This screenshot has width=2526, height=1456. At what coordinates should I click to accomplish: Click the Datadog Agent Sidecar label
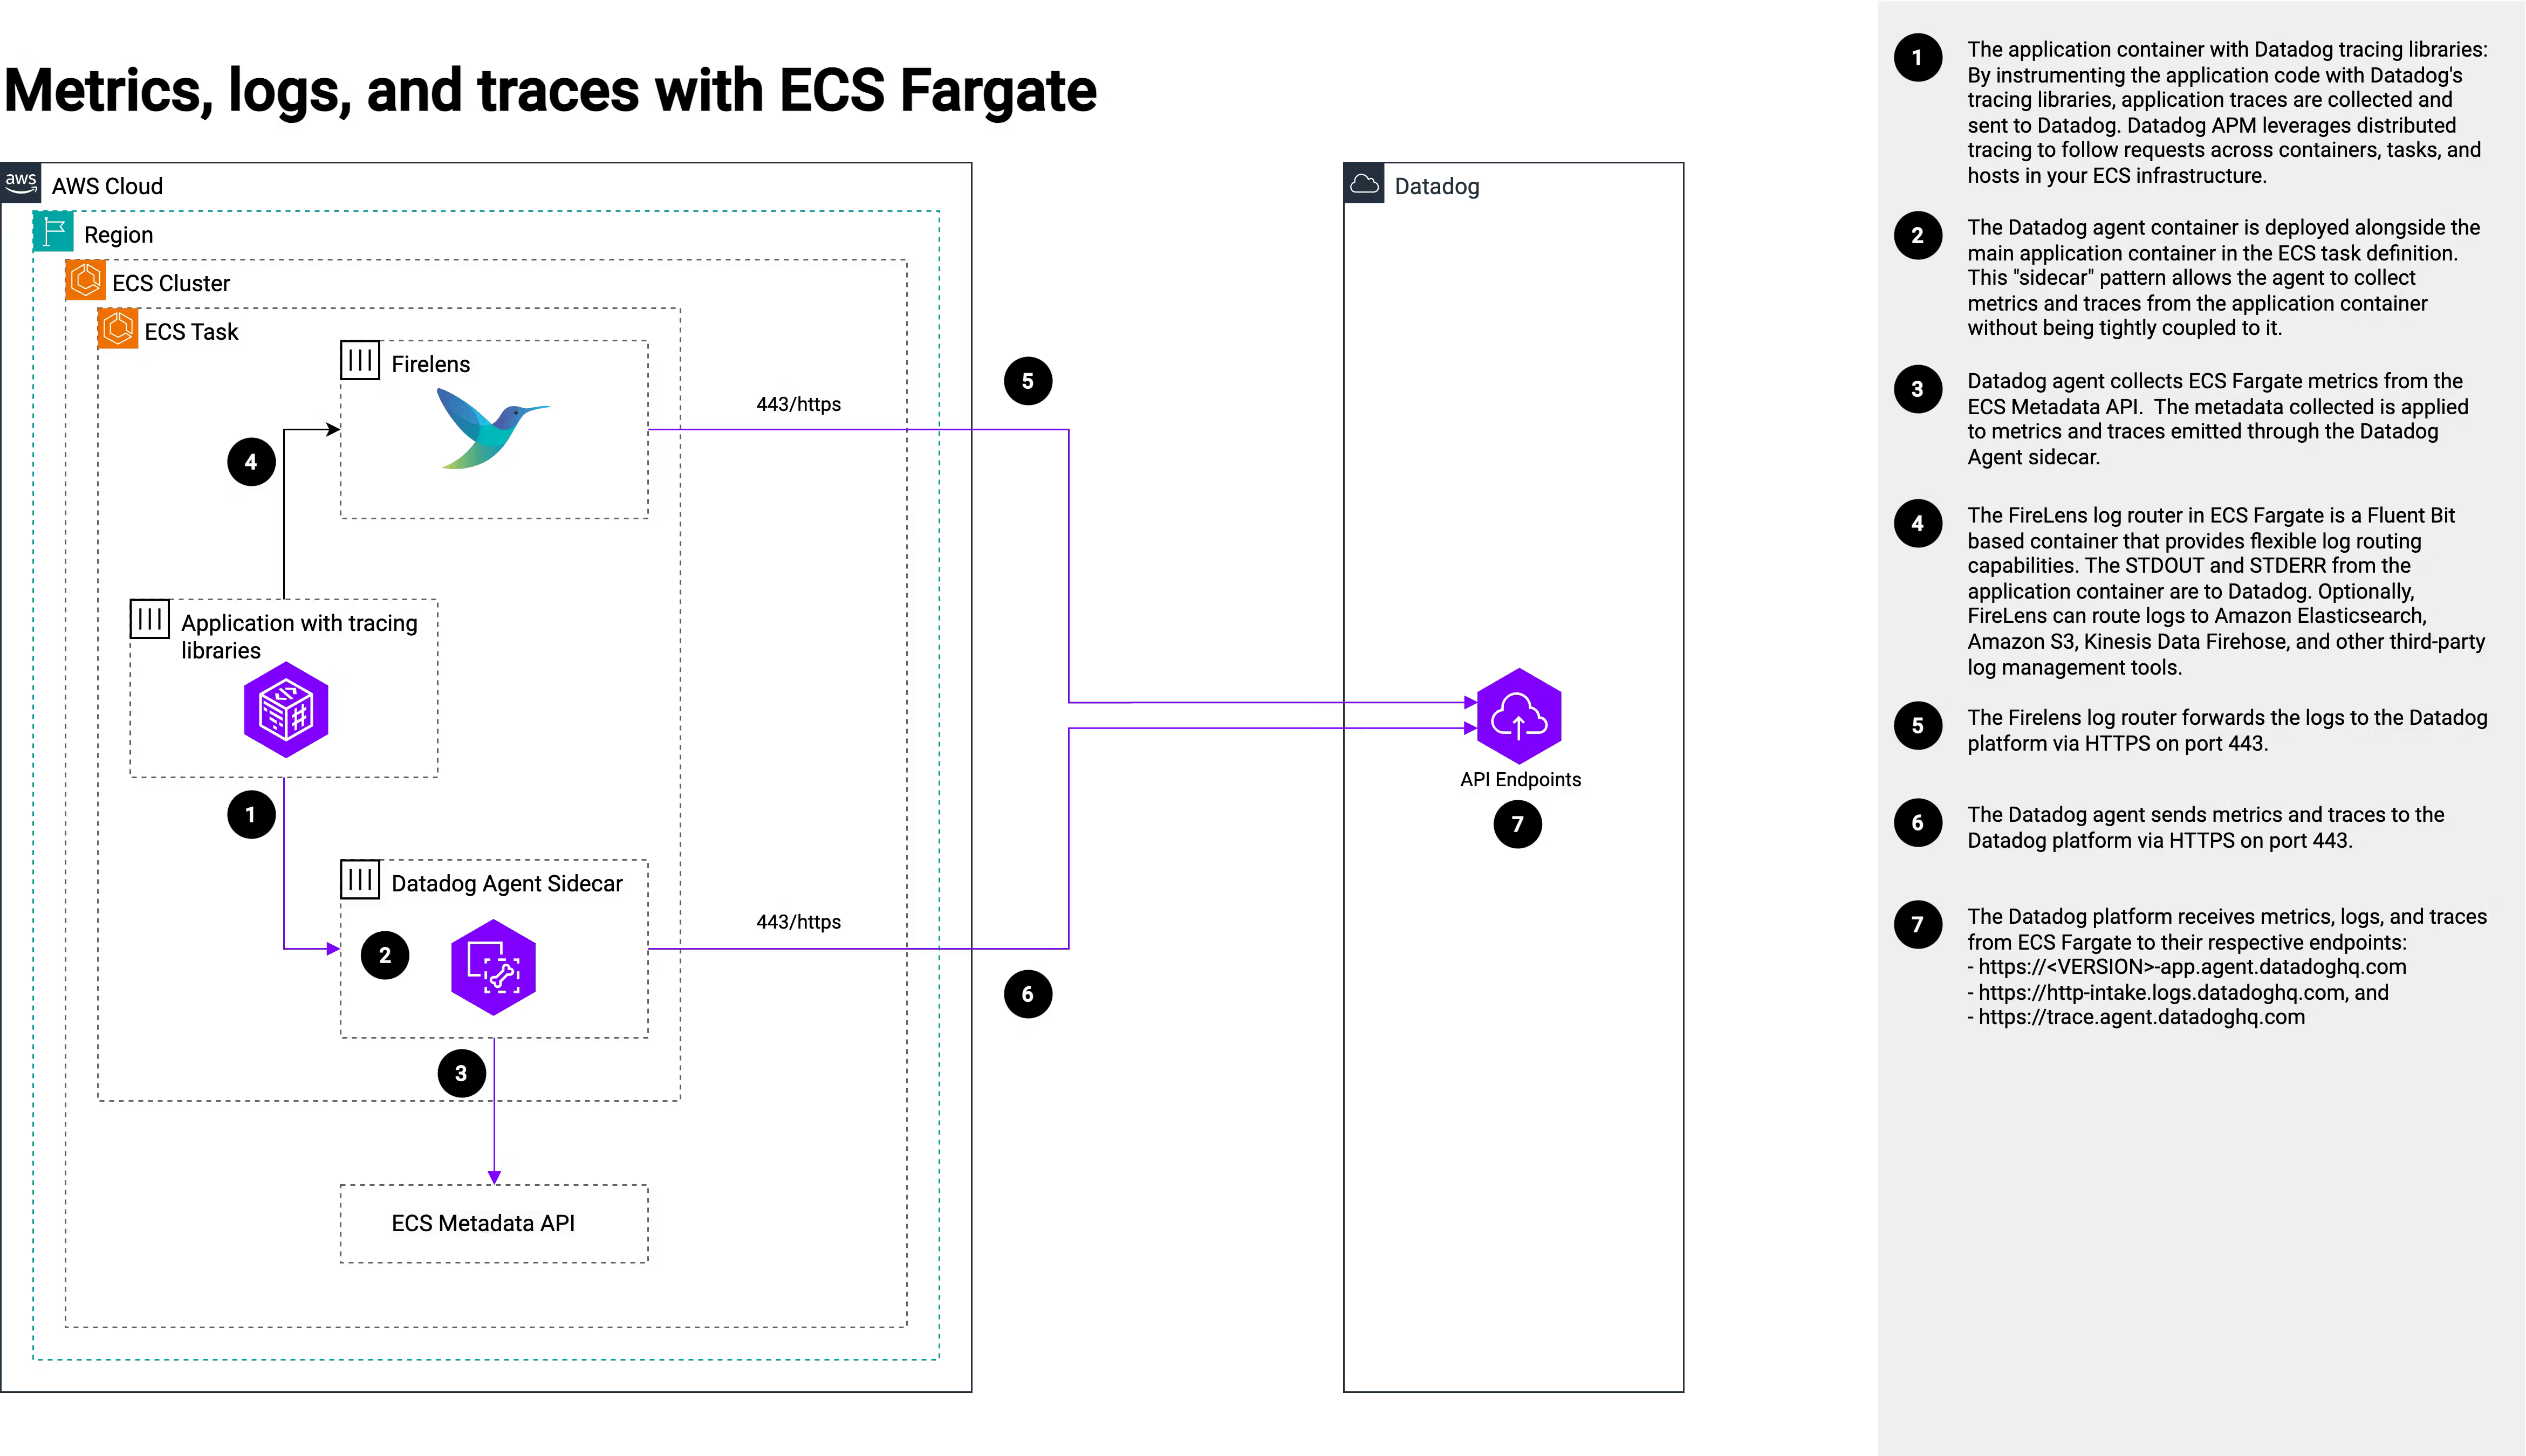click(506, 884)
